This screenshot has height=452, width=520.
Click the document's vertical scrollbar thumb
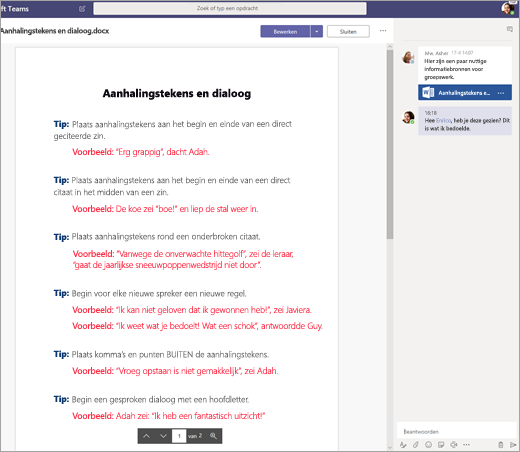click(x=390, y=144)
